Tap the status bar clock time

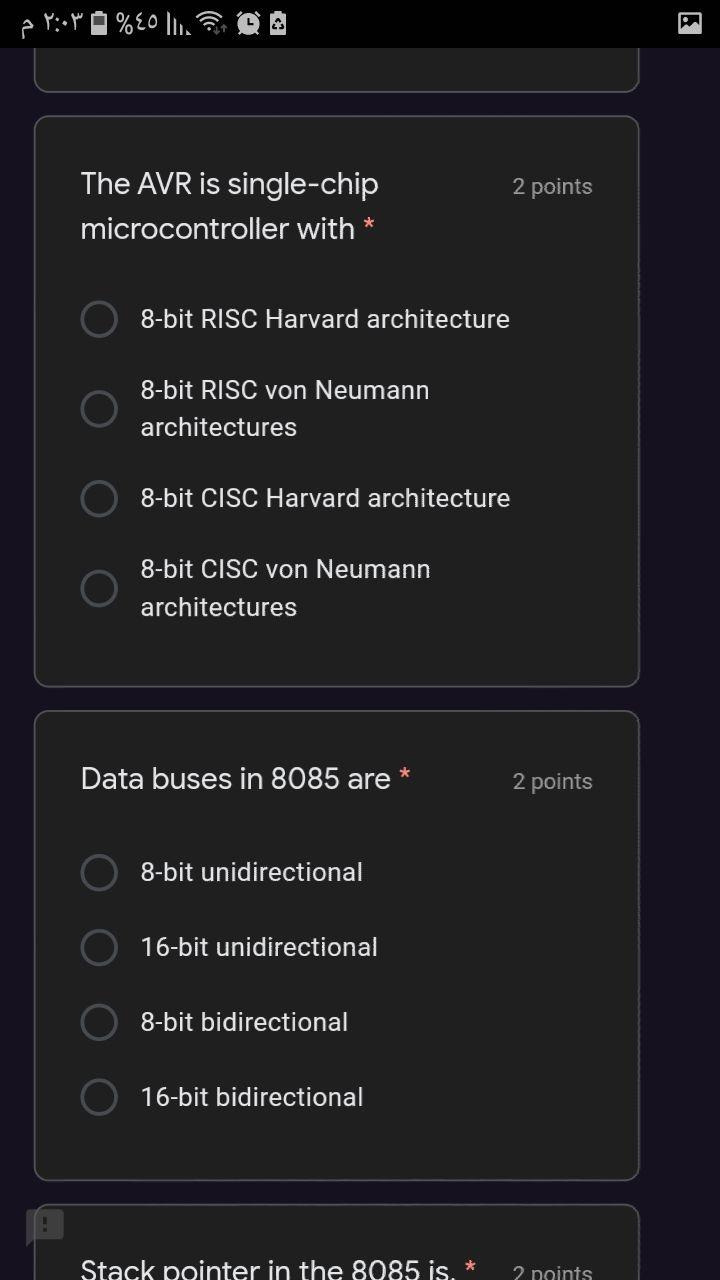coord(53,23)
